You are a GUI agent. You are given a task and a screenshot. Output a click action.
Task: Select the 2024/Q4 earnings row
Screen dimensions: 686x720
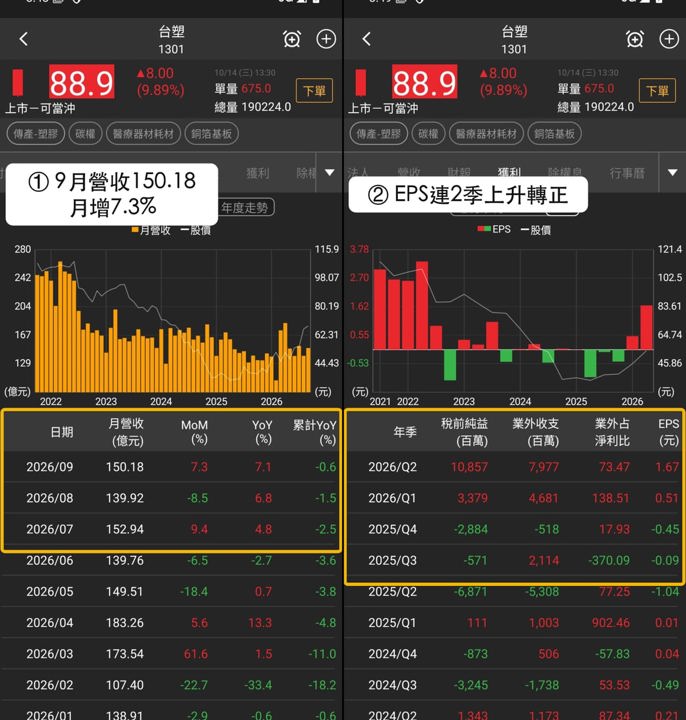(x=513, y=654)
